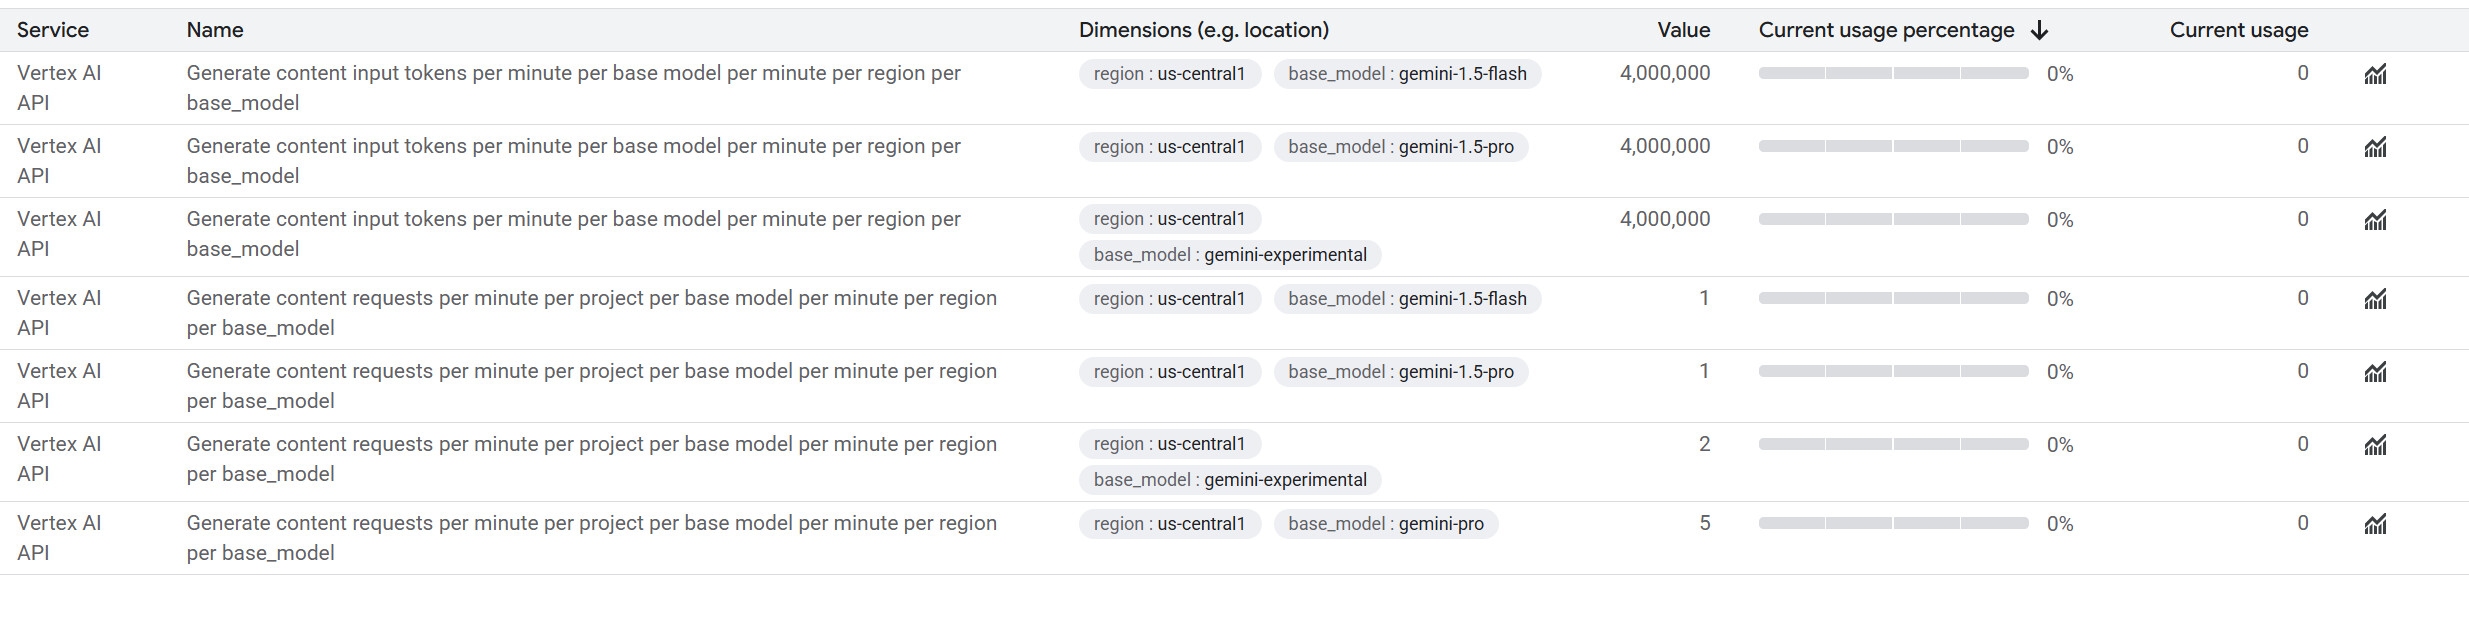This screenshot has height=638, width=2469.
Task: Click the Current usage column header
Action: [x=2238, y=31]
